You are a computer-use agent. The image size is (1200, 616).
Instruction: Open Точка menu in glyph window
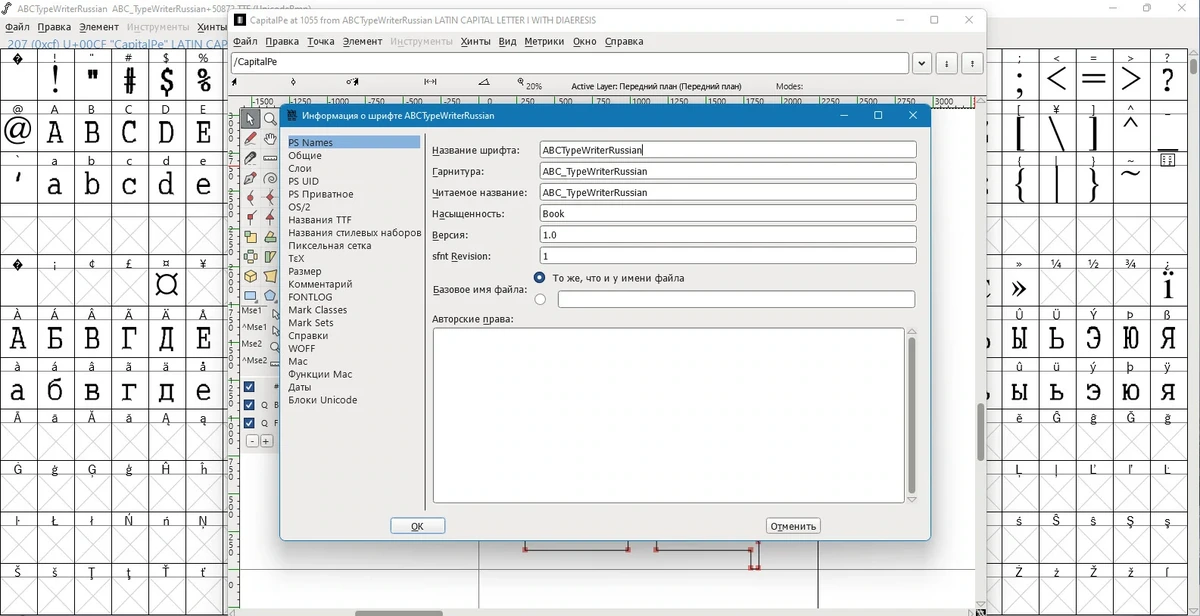pyautogui.click(x=321, y=42)
